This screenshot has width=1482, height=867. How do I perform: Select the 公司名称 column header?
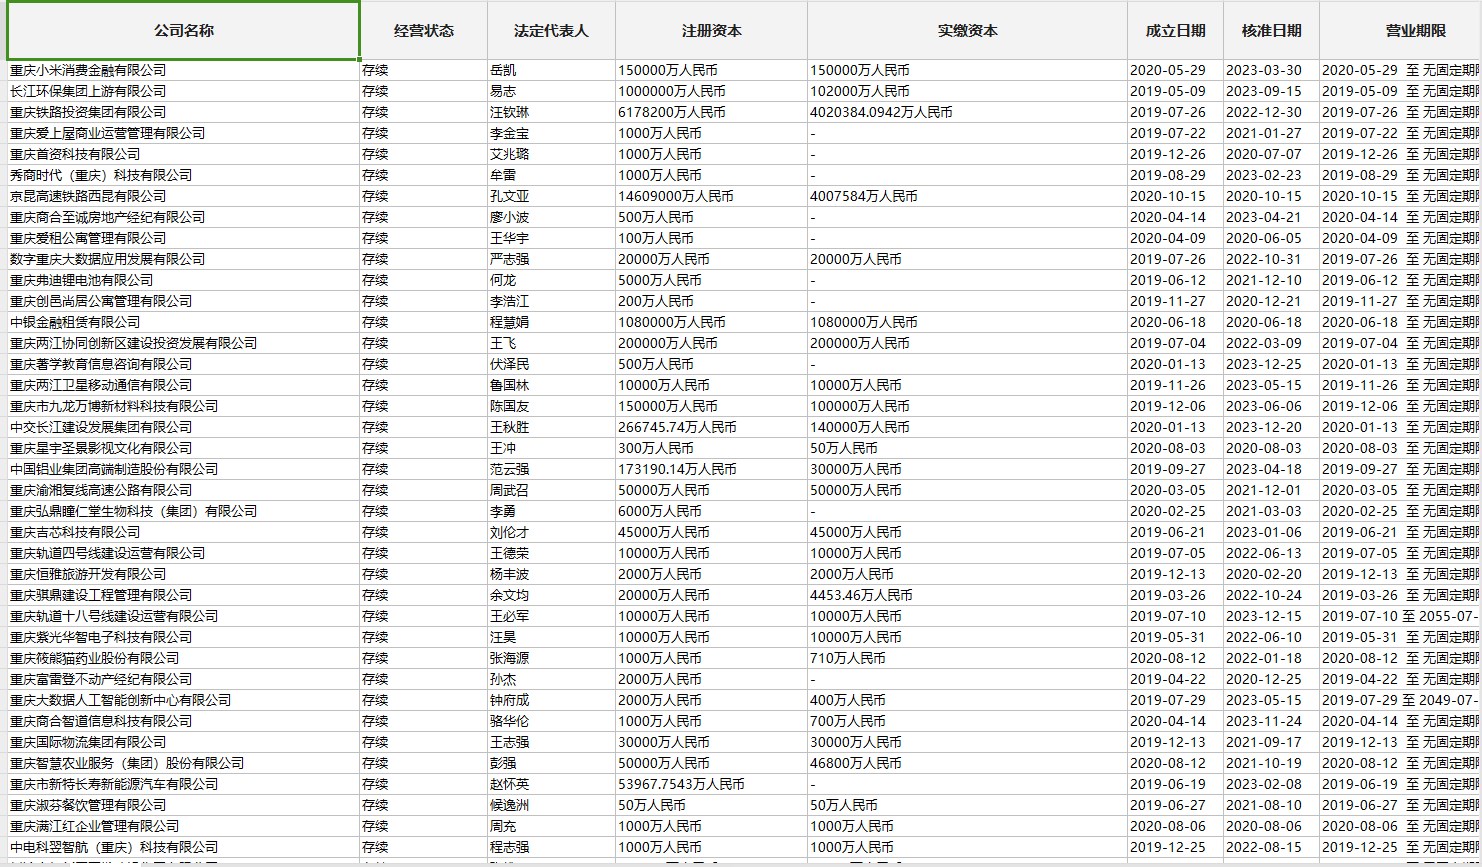pos(183,31)
